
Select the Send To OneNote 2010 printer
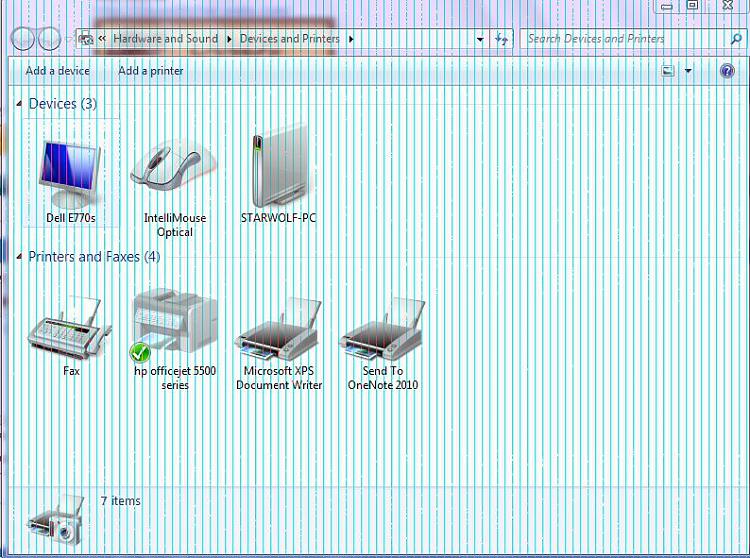pos(382,330)
